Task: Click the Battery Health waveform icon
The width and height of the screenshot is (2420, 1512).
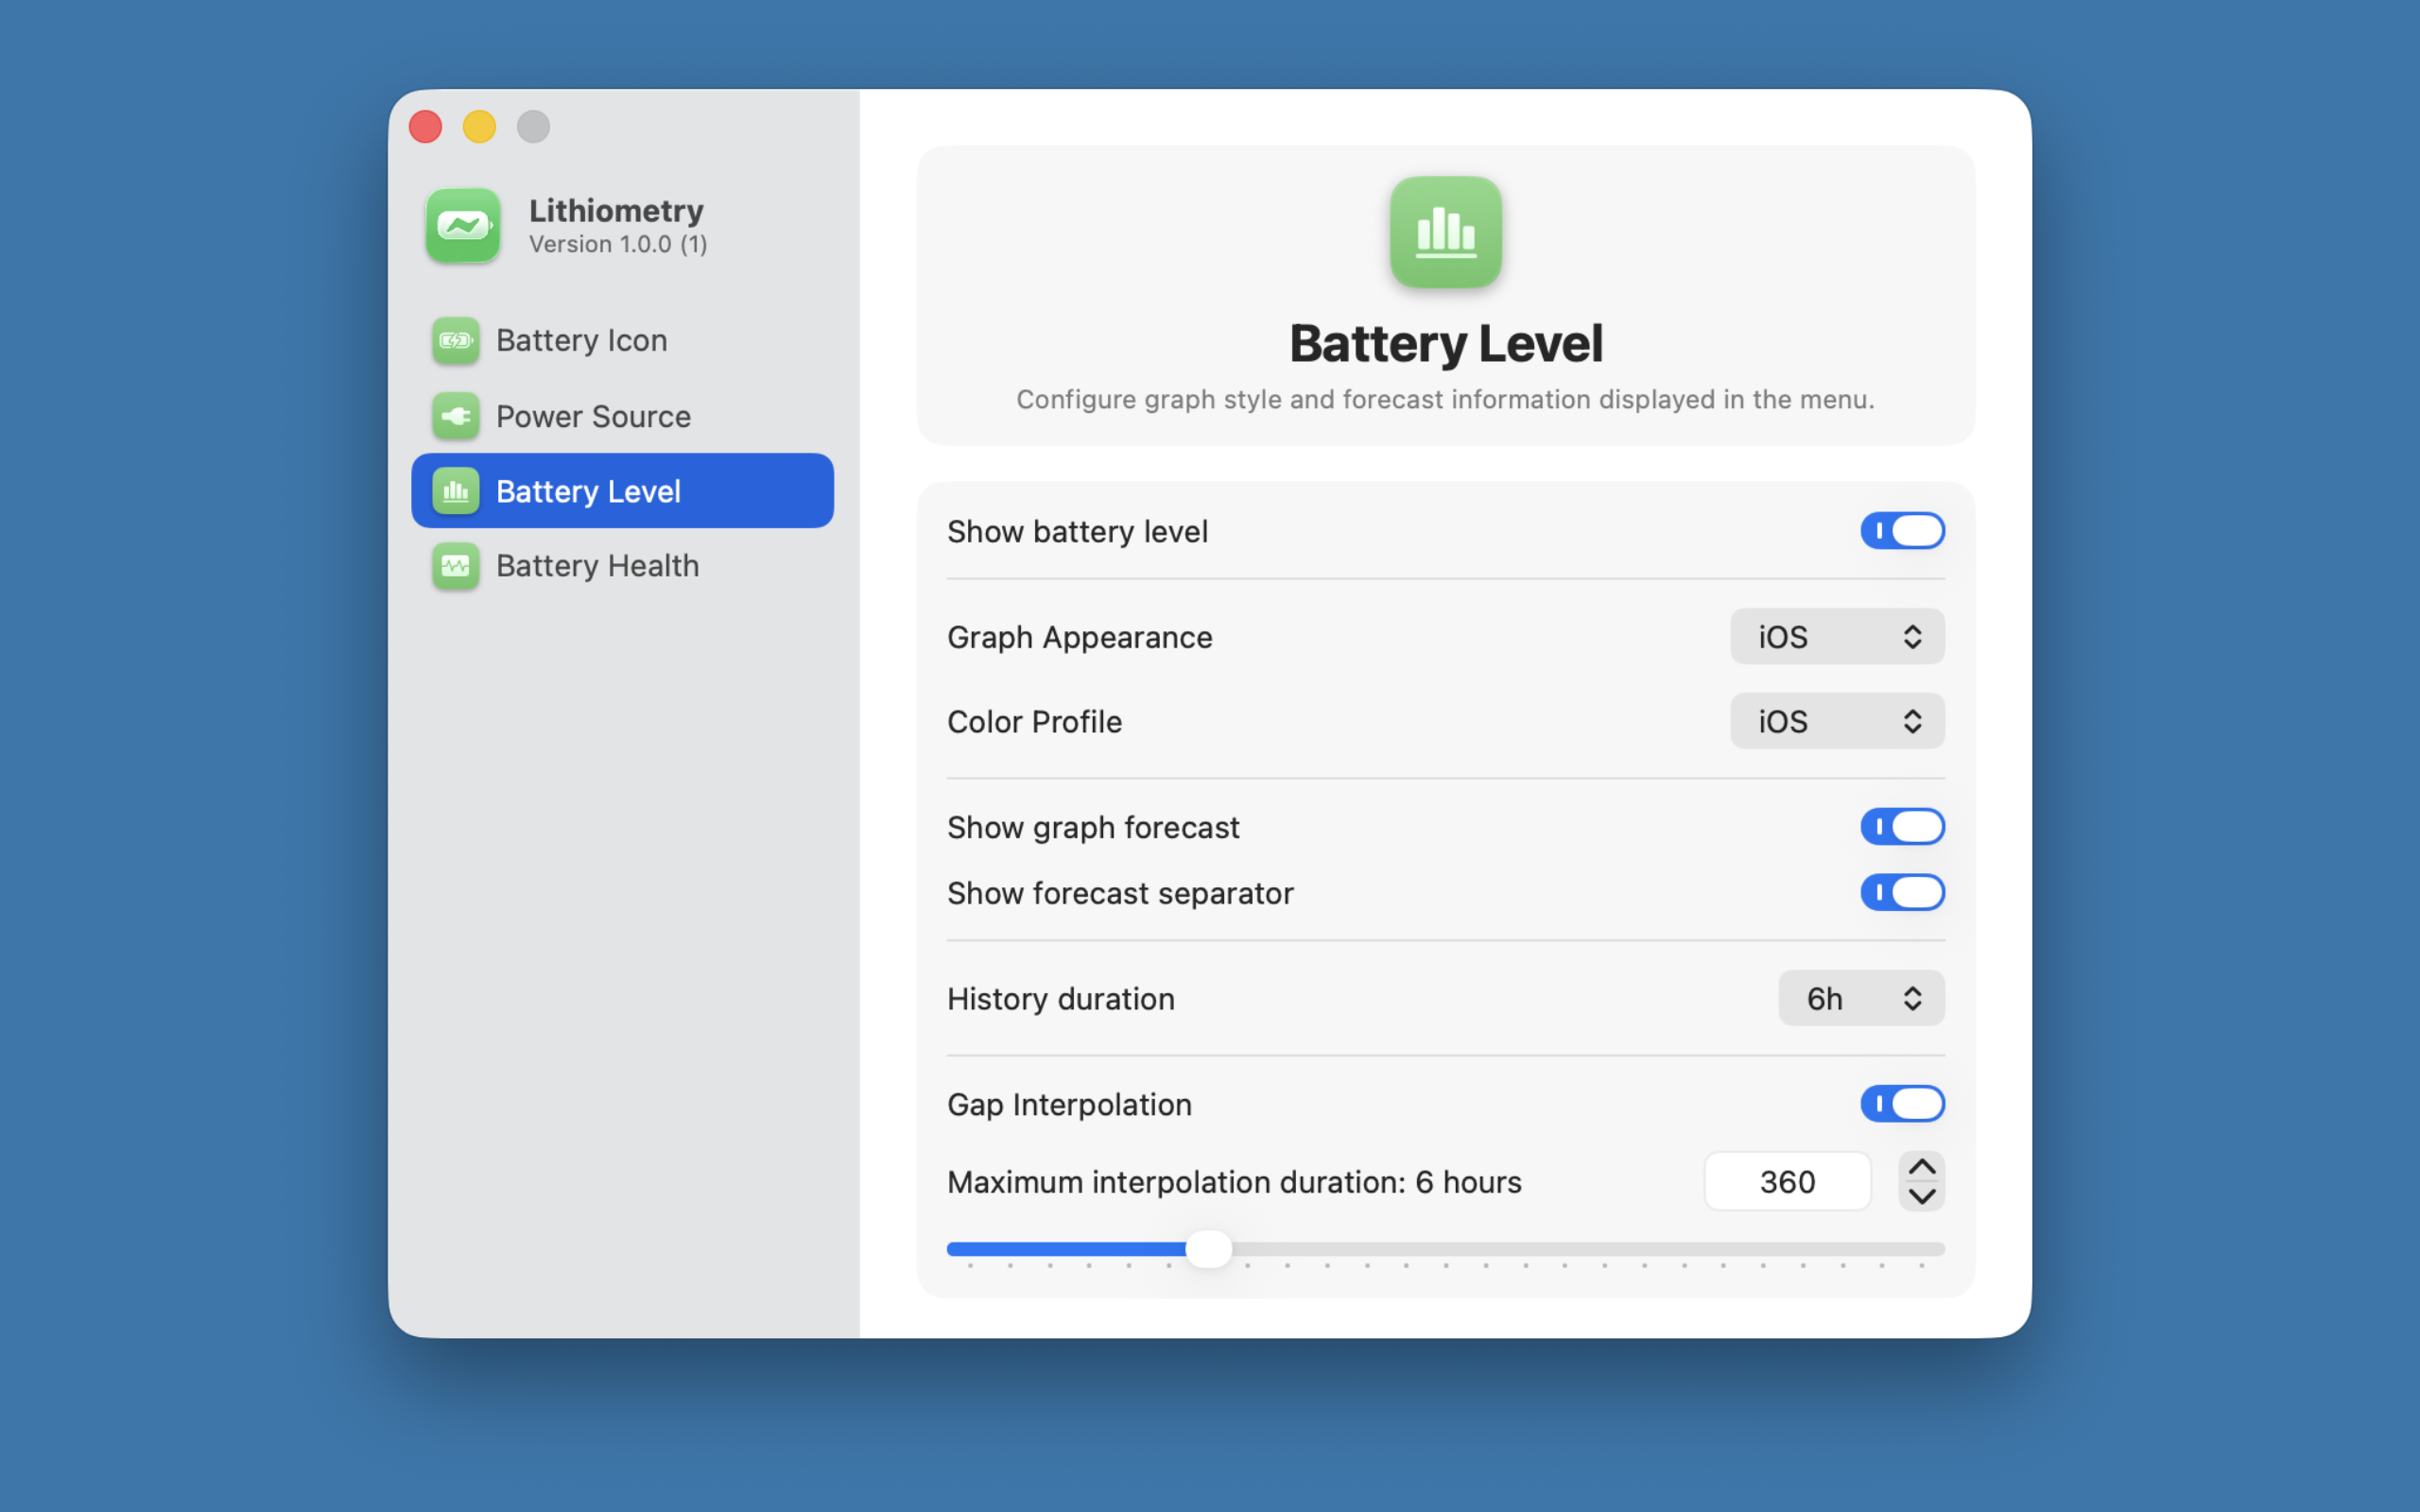Action: 456,566
